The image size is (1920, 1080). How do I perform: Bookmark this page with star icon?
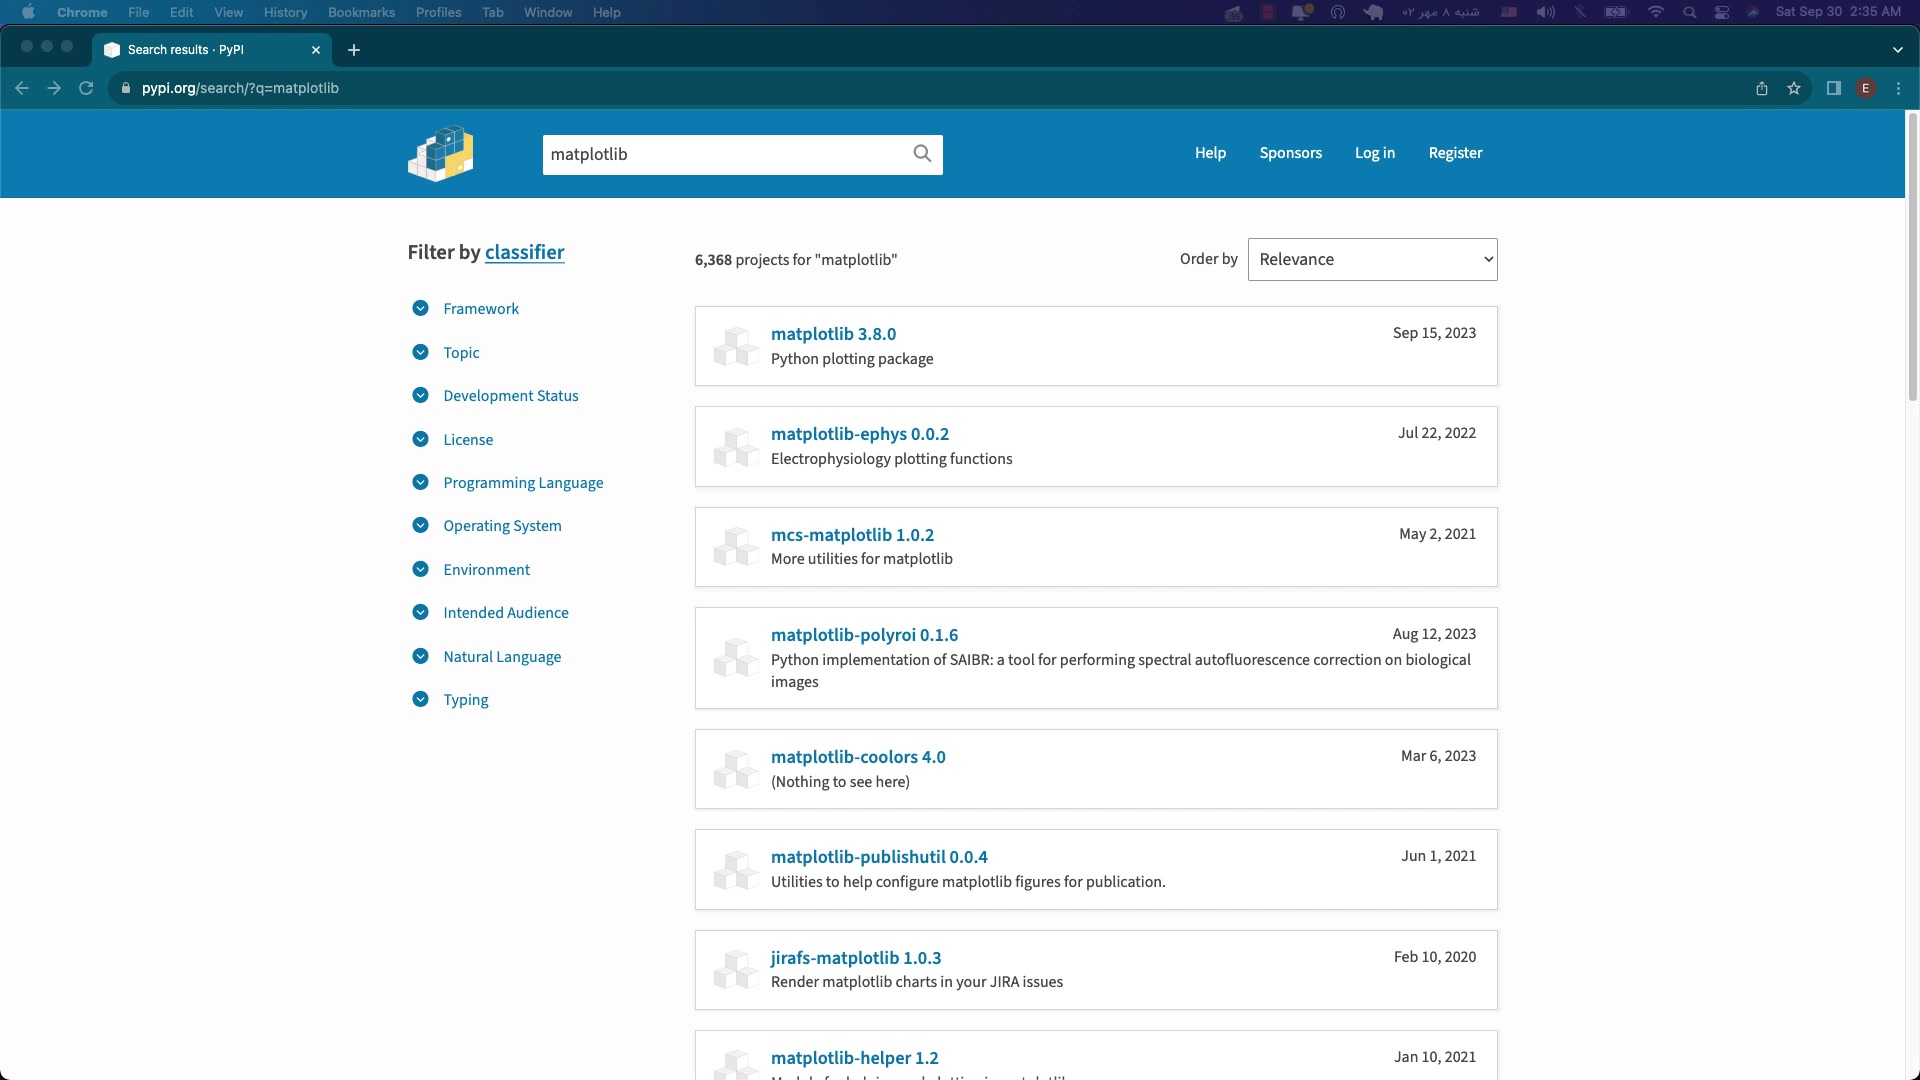[x=1794, y=88]
